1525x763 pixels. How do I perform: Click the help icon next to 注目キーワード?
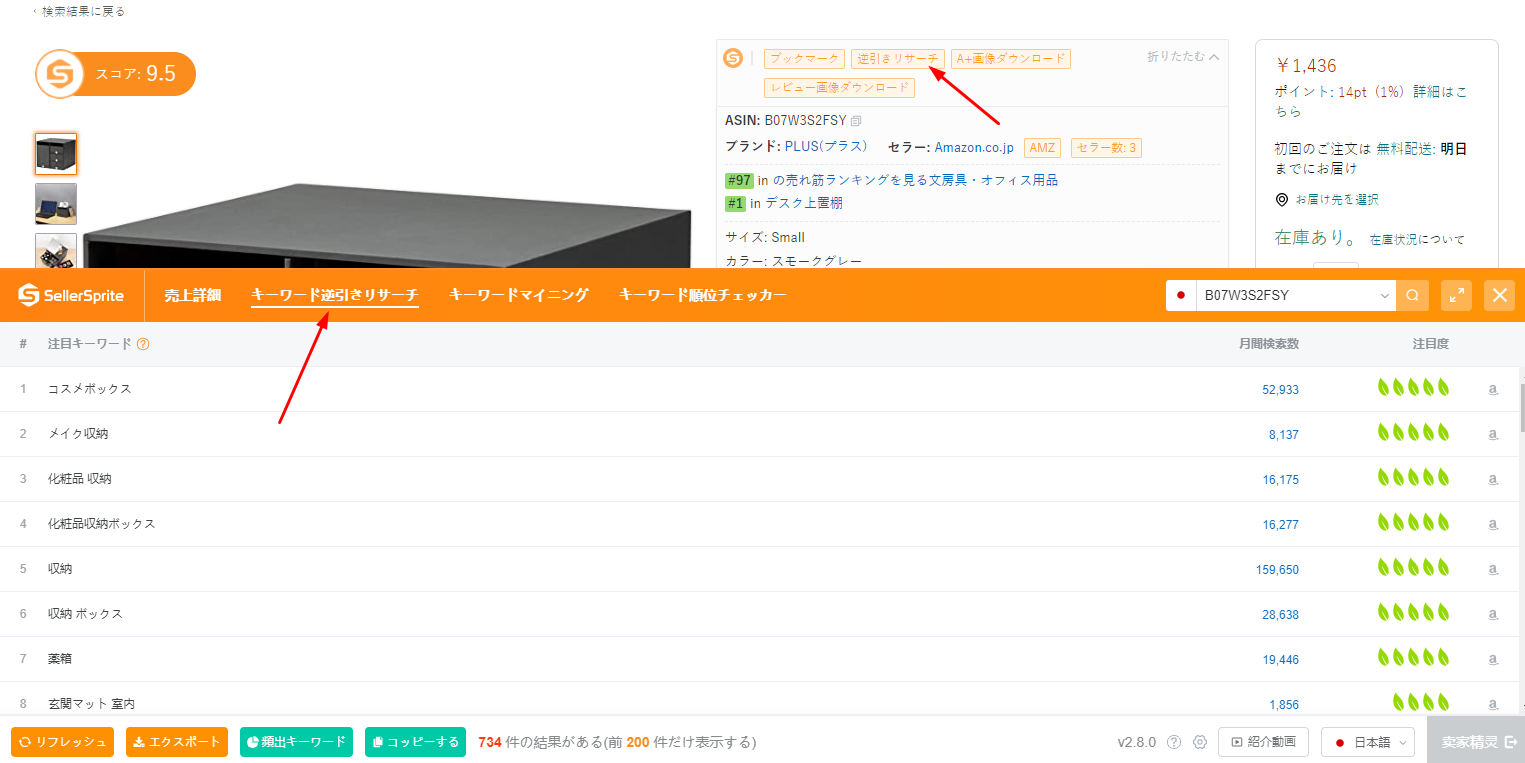(143, 344)
